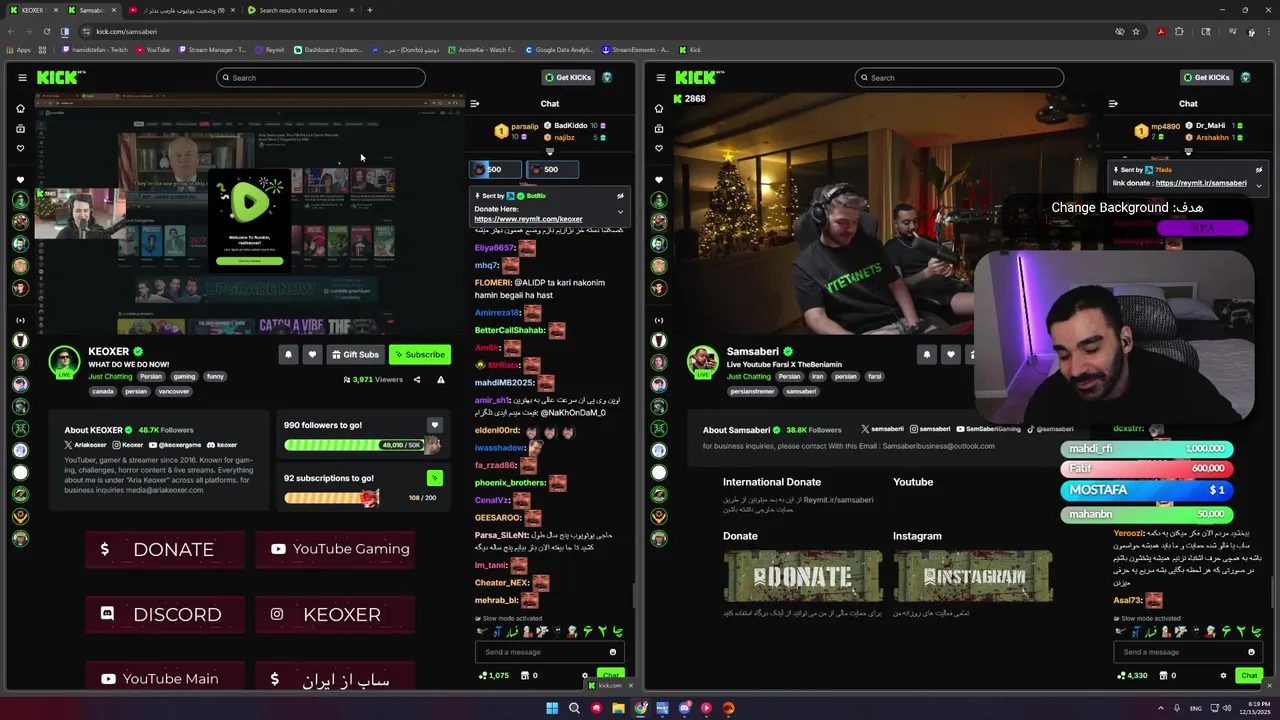Toggle the Samsaberi notification bell
This screenshot has height=720, width=1280.
point(926,354)
